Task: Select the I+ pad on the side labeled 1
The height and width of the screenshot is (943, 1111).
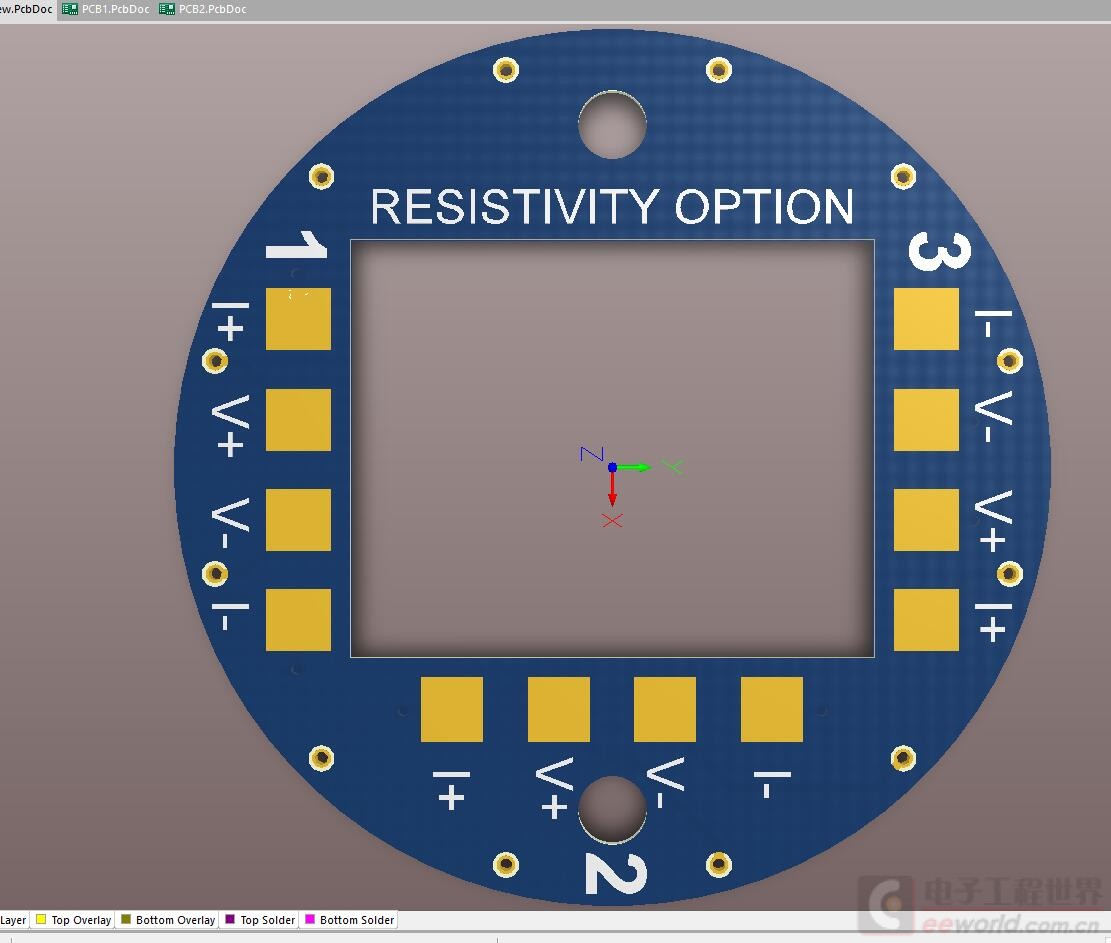Action: pyautogui.click(x=298, y=319)
